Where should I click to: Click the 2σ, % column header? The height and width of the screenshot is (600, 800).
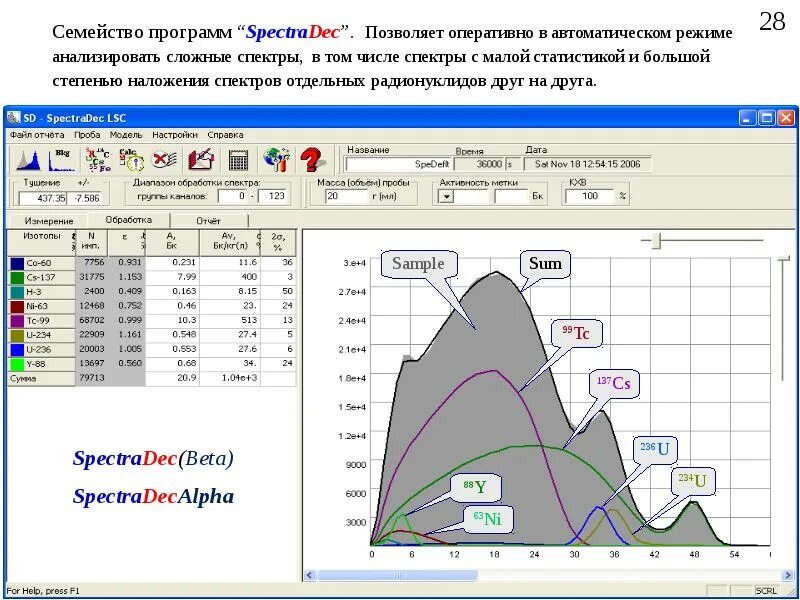(278, 242)
